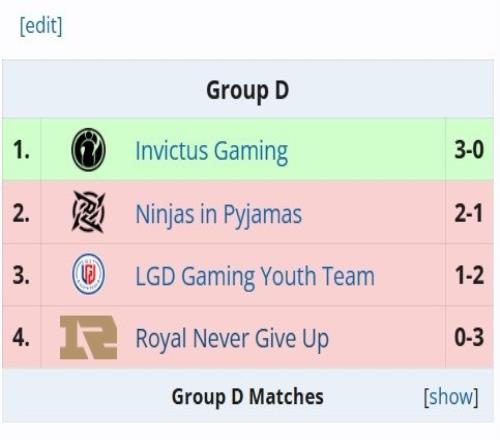Open the Invictus Gaming team link

(x=211, y=152)
